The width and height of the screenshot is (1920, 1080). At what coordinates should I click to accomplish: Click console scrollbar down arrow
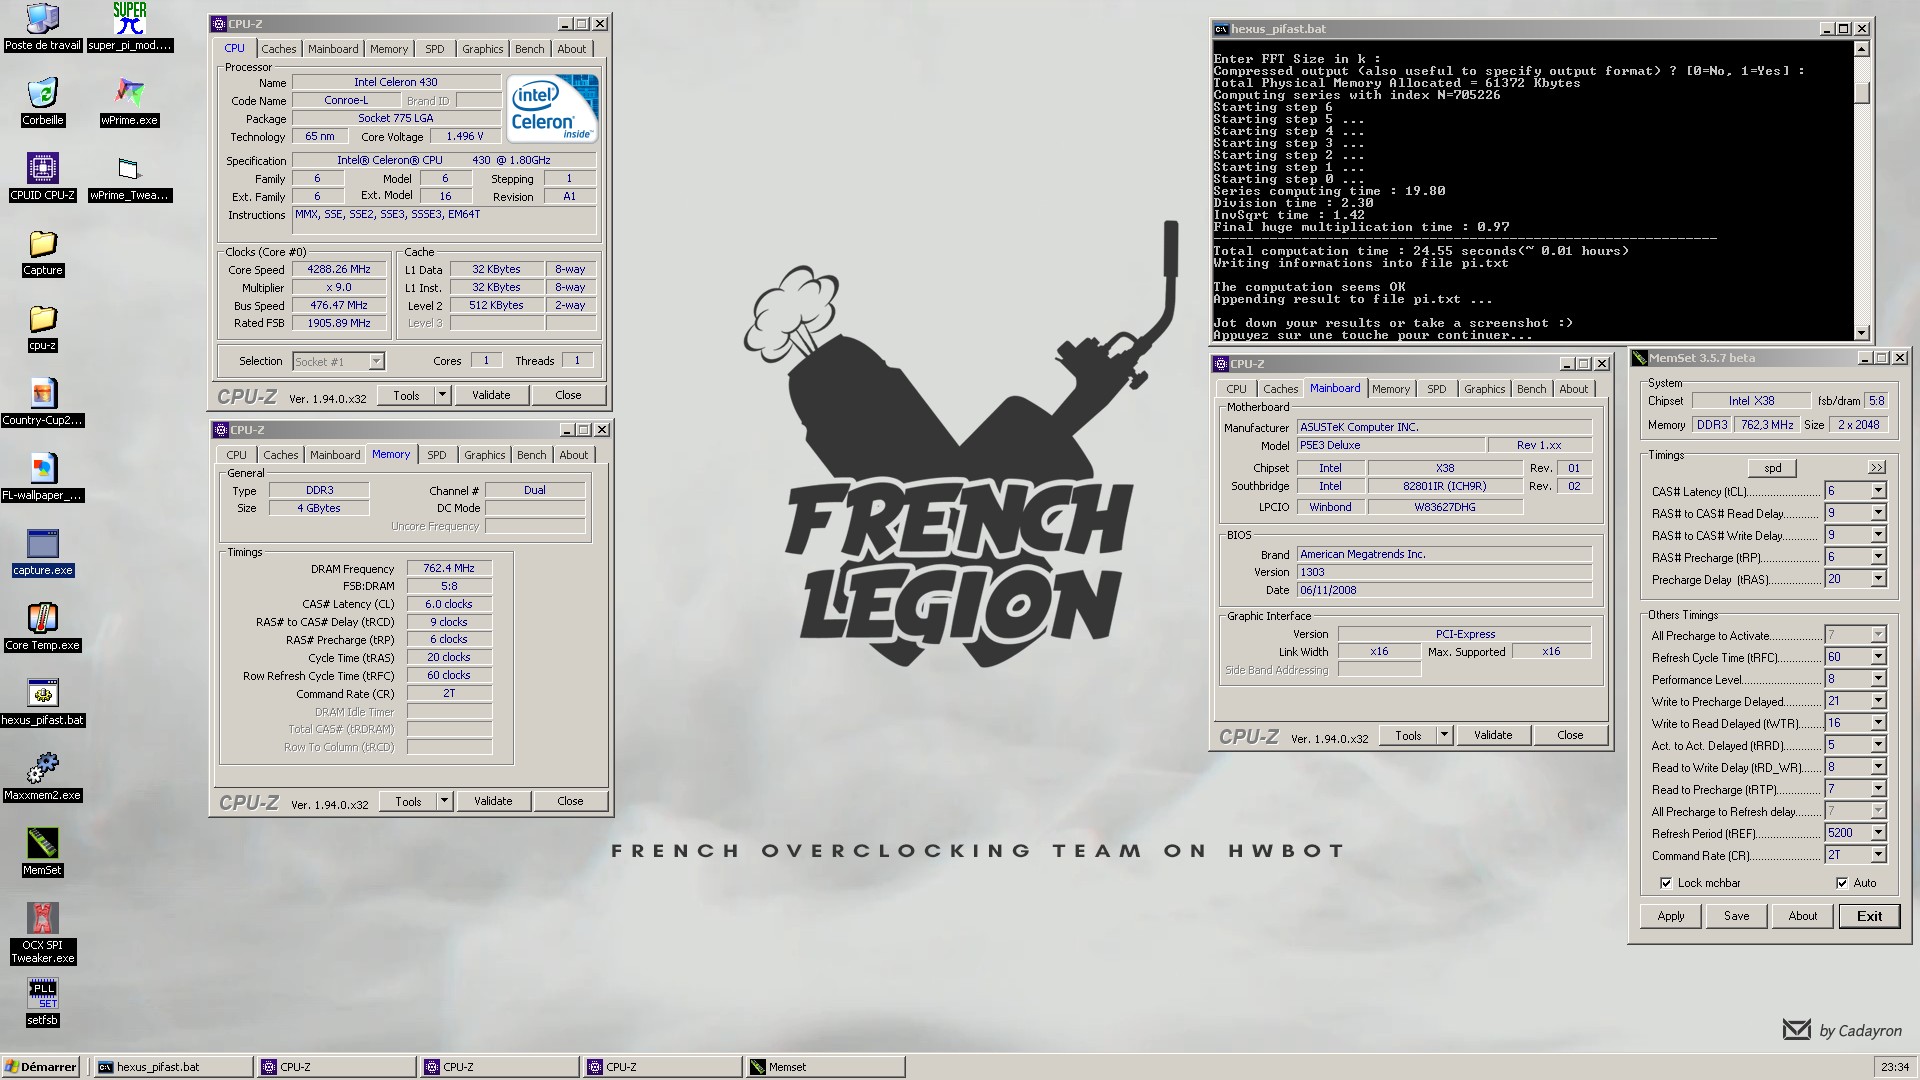(x=1862, y=333)
